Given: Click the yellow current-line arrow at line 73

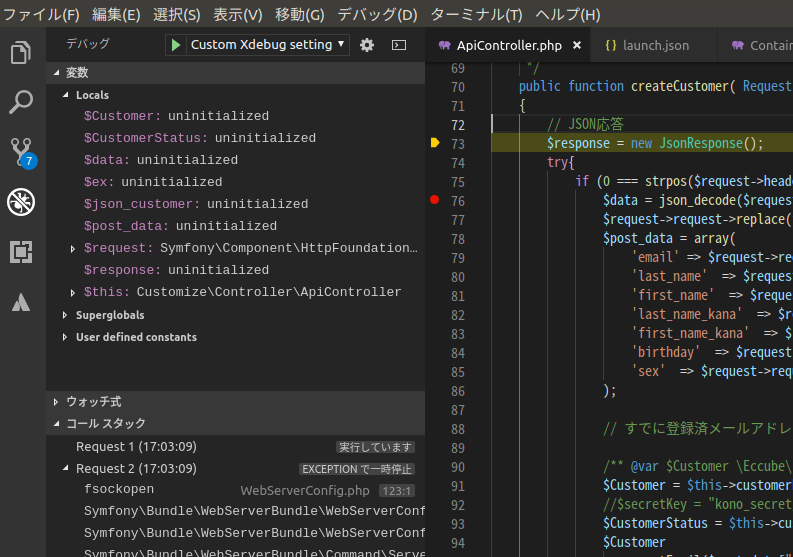Looking at the screenshot, I should [x=435, y=143].
